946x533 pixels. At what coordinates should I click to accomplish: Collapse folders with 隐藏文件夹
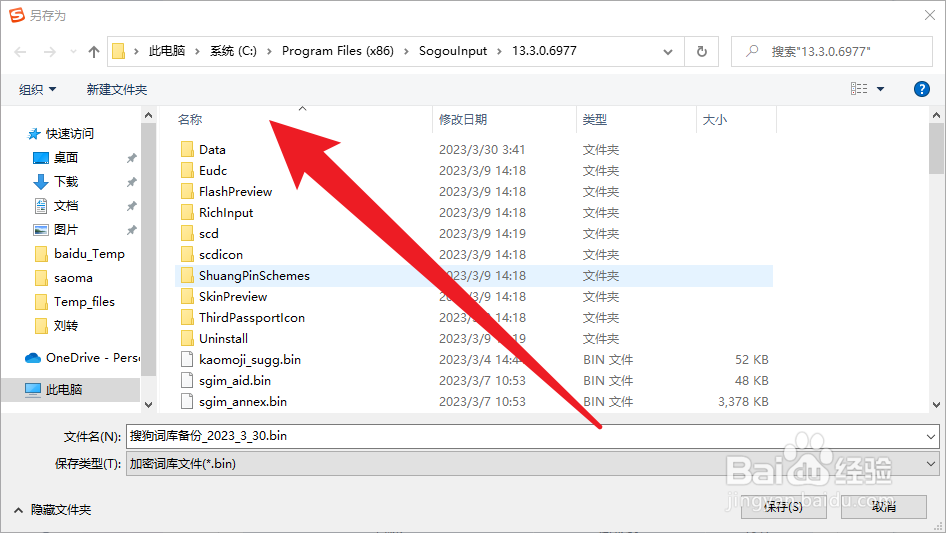(x=52, y=510)
